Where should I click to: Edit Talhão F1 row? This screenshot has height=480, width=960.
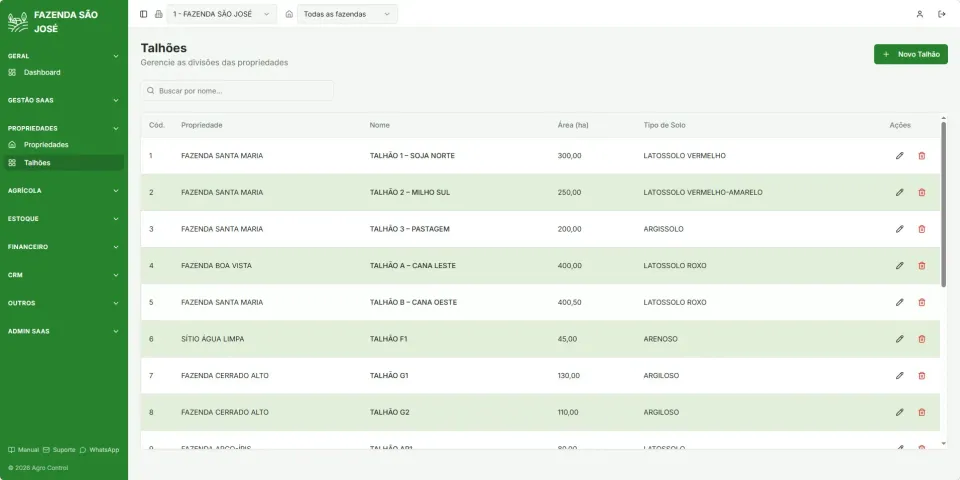[899, 339]
